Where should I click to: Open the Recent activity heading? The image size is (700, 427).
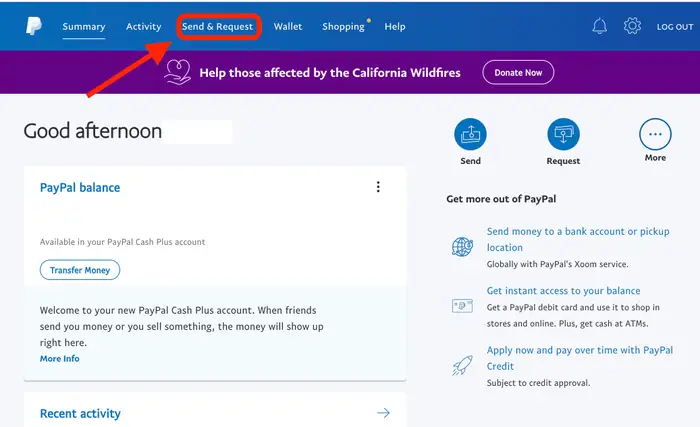[x=80, y=414]
